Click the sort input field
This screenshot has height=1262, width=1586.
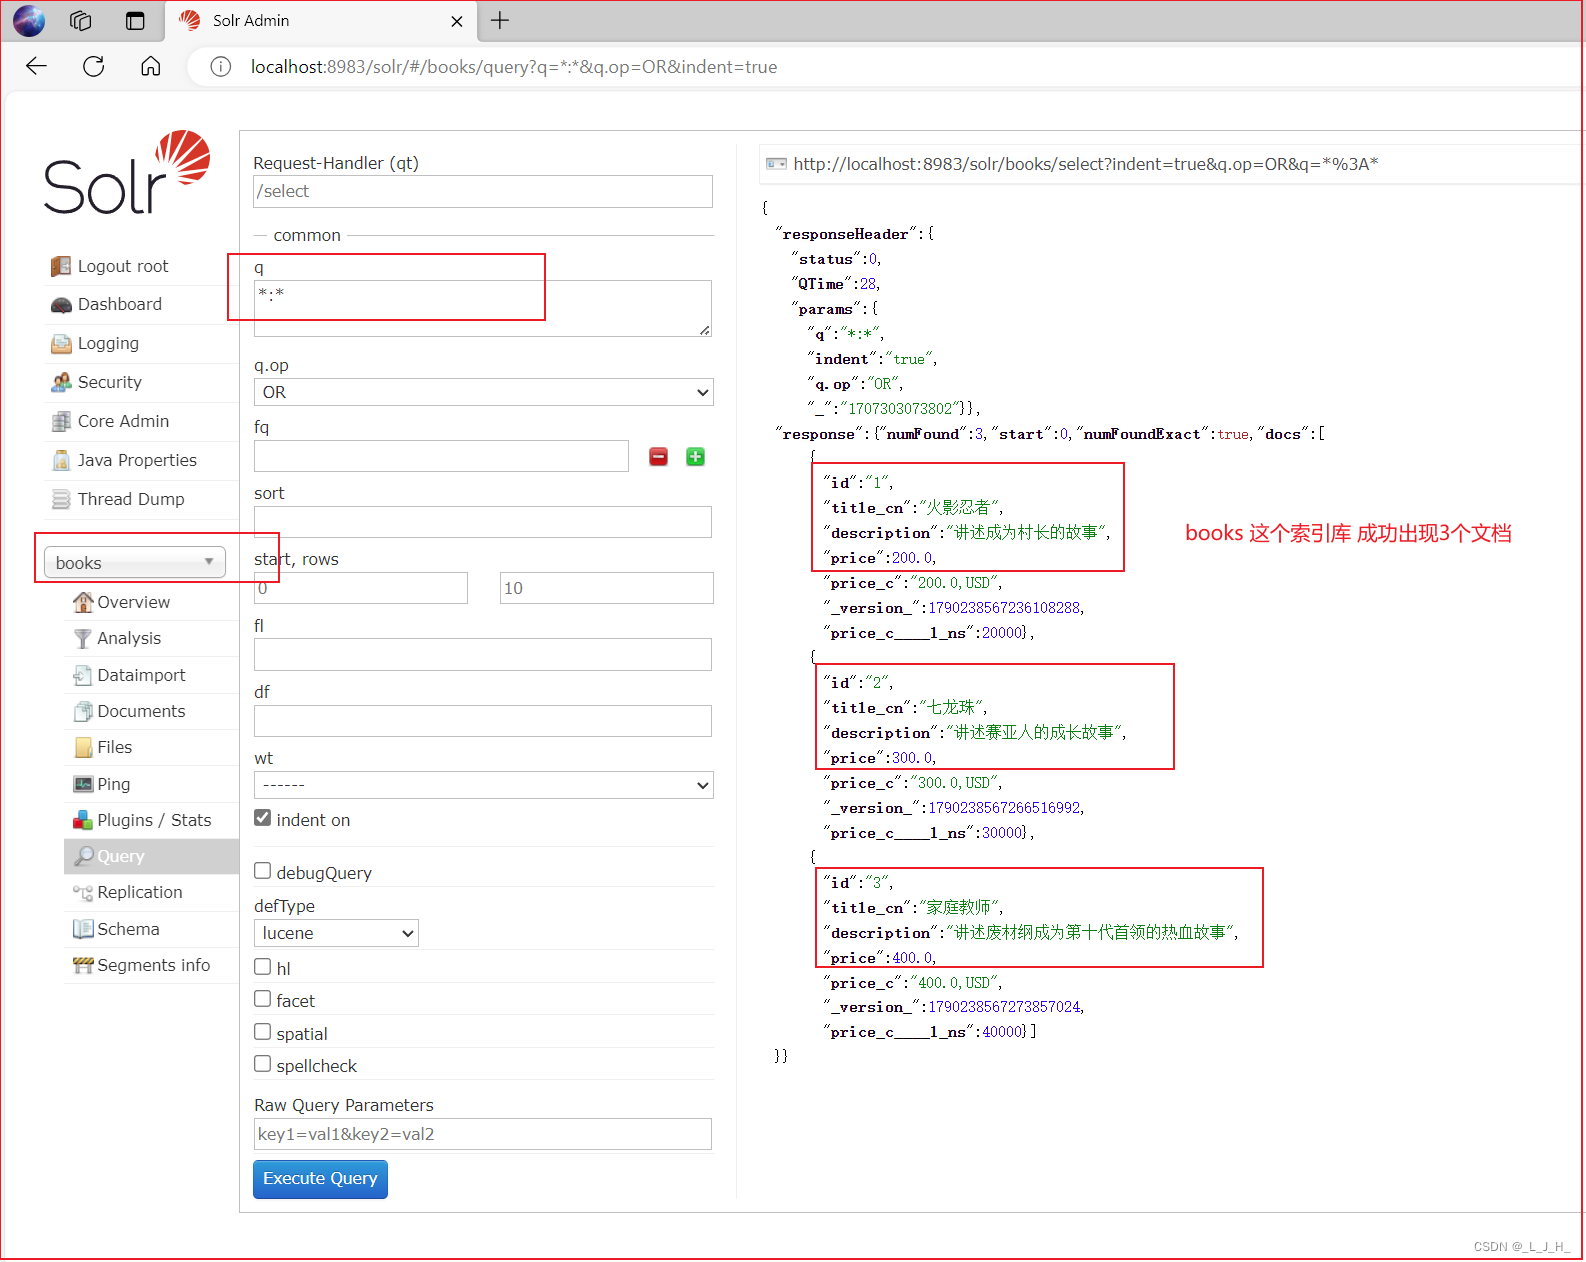(483, 522)
